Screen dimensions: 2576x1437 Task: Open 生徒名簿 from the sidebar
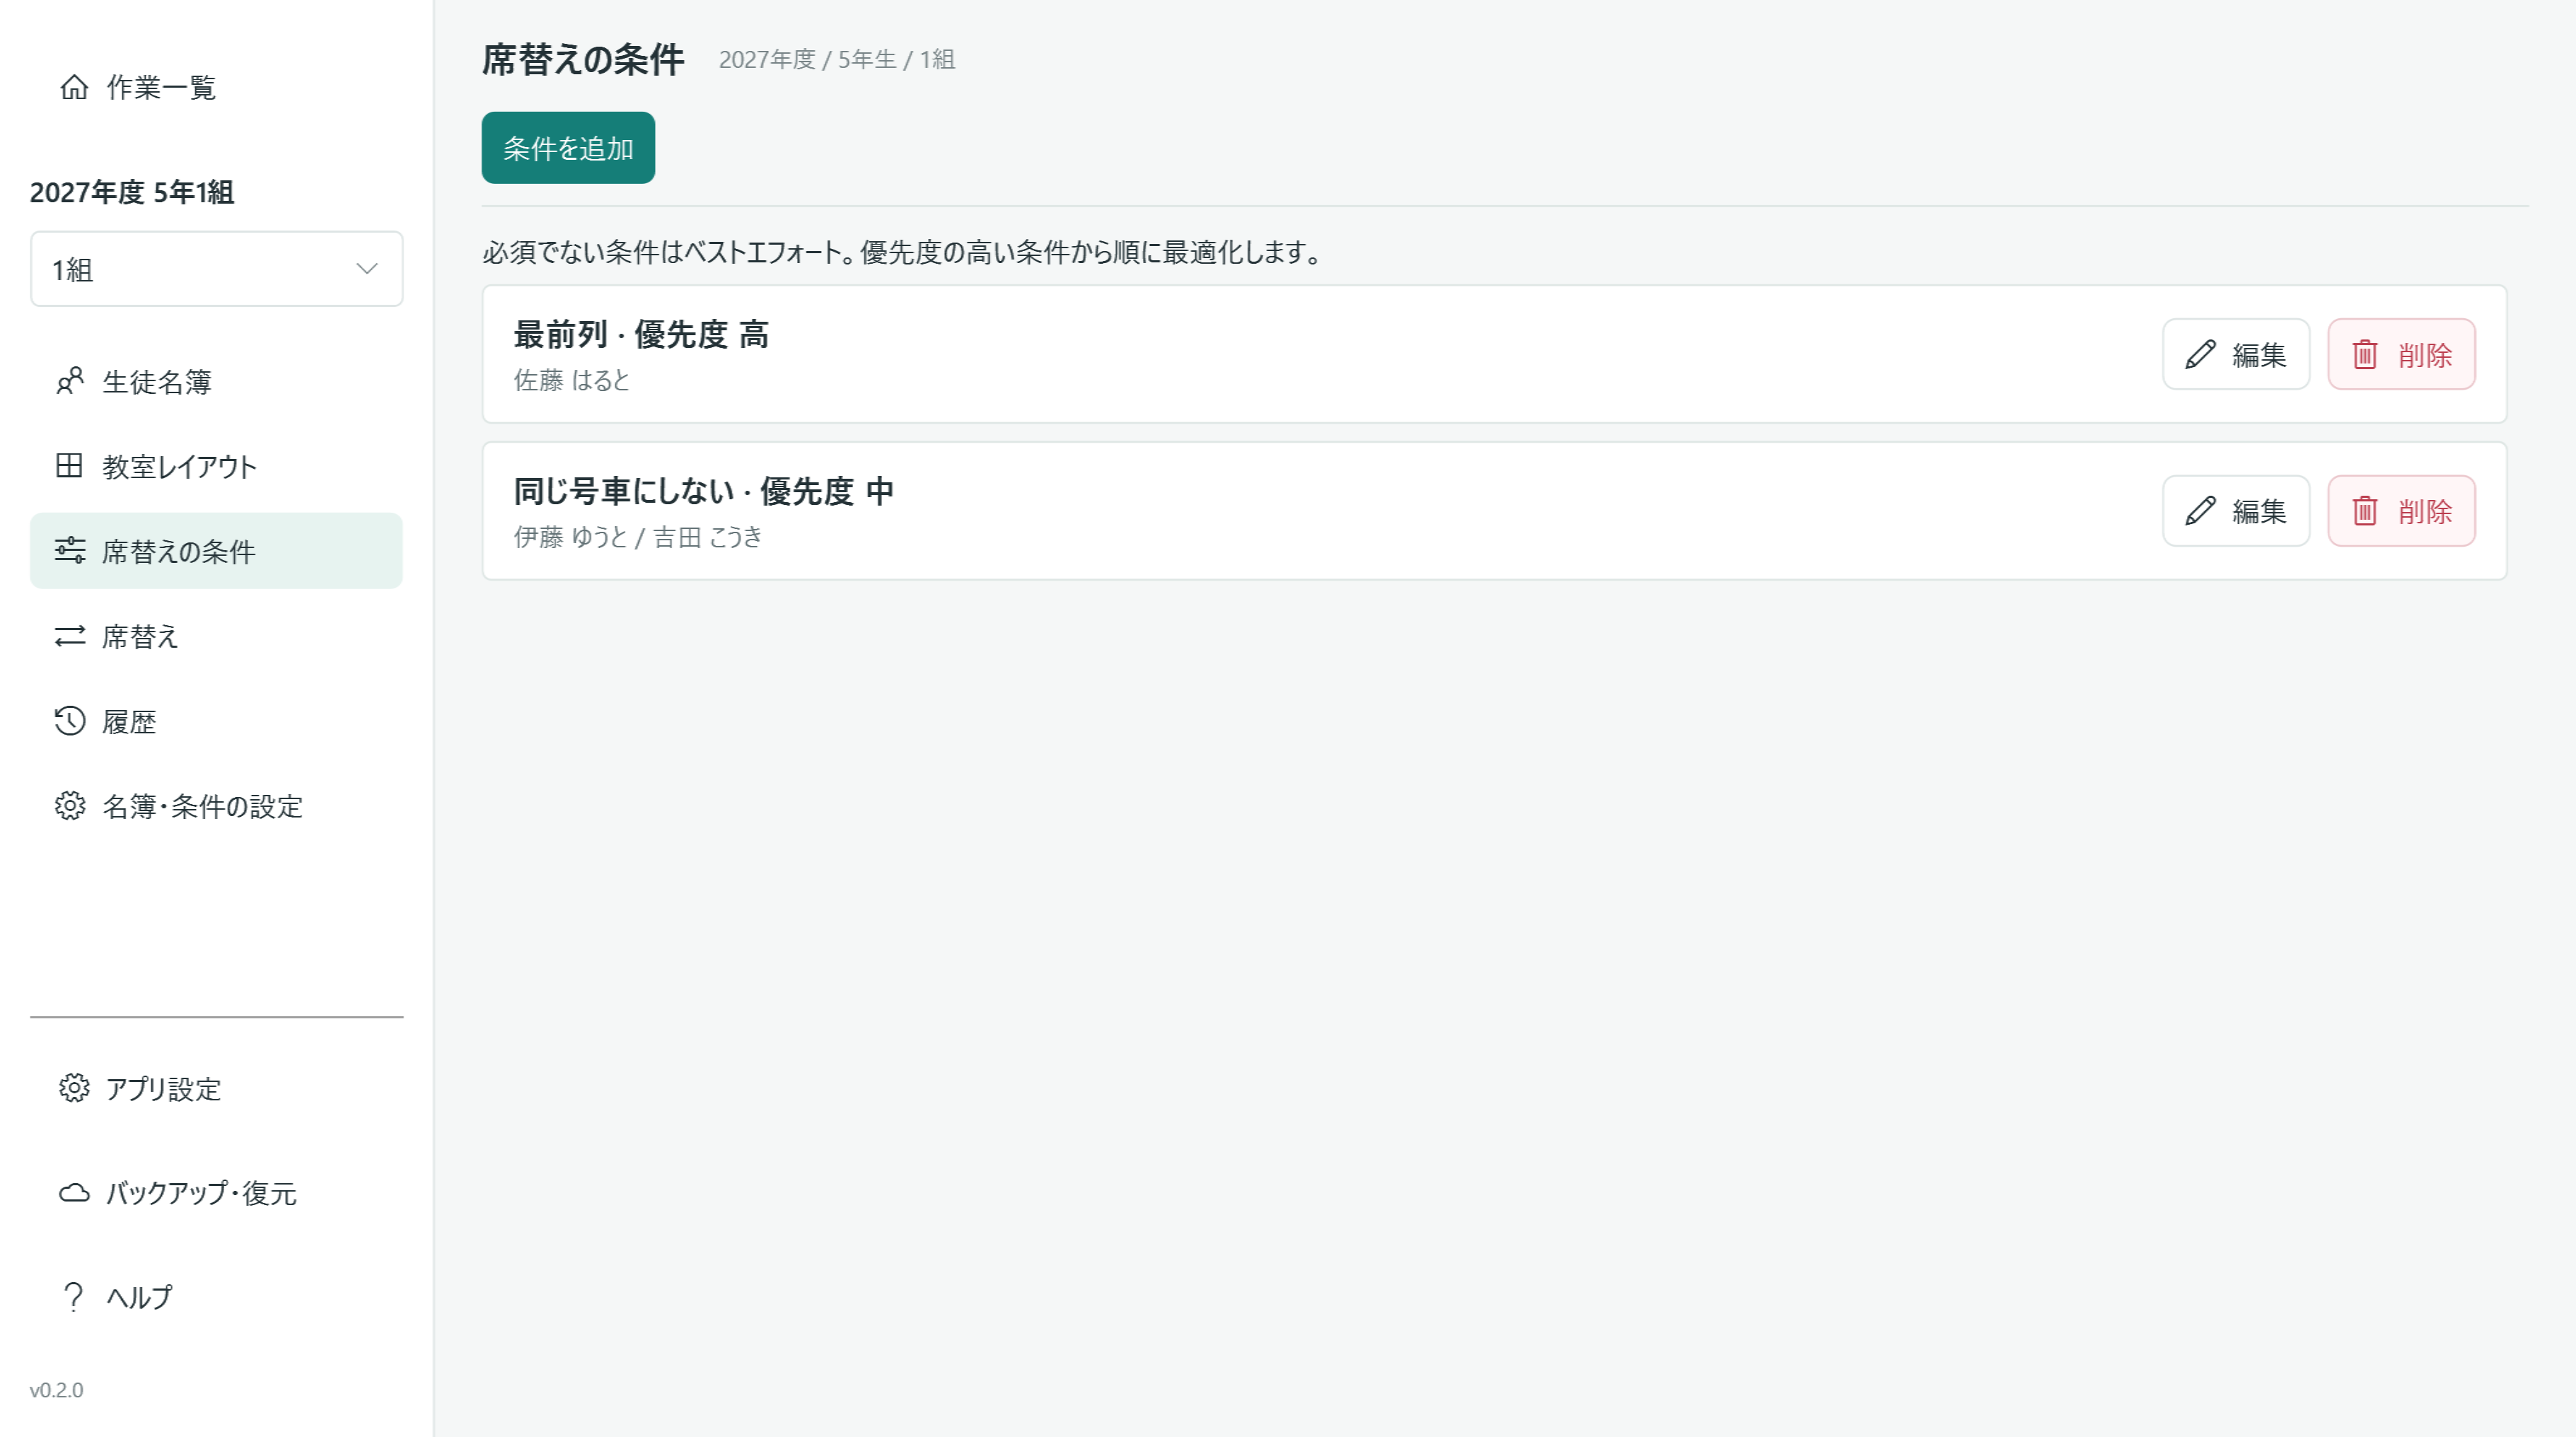[x=157, y=381]
